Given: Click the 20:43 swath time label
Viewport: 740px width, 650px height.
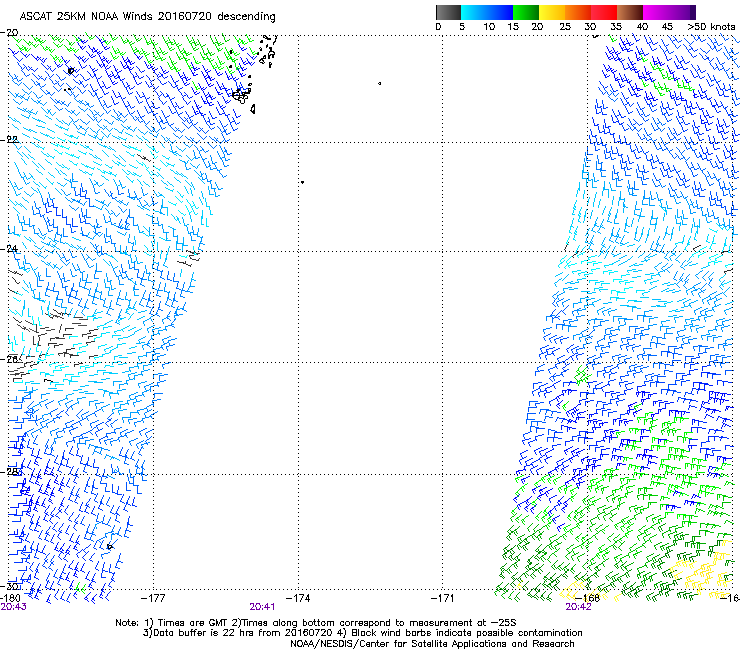Looking at the screenshot, I should pyautogui.click(x=14, y=607).
